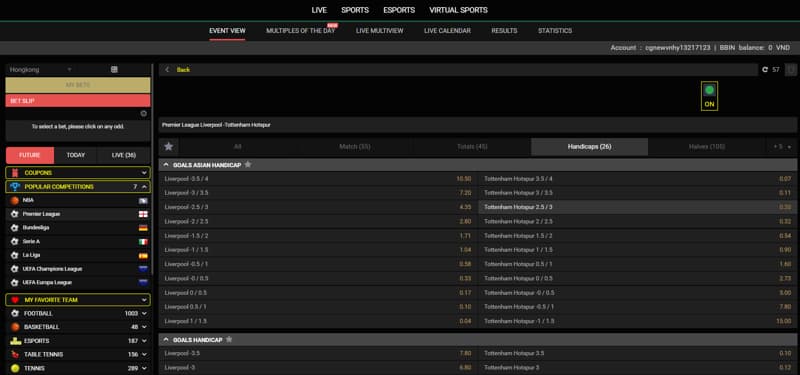Expand the Coupons section chevron
This screenshot has height=375, width=800.
(144, 173)
